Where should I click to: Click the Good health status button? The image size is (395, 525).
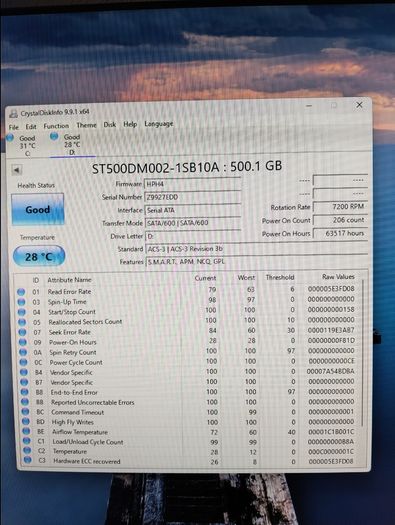tap(37, 210)
